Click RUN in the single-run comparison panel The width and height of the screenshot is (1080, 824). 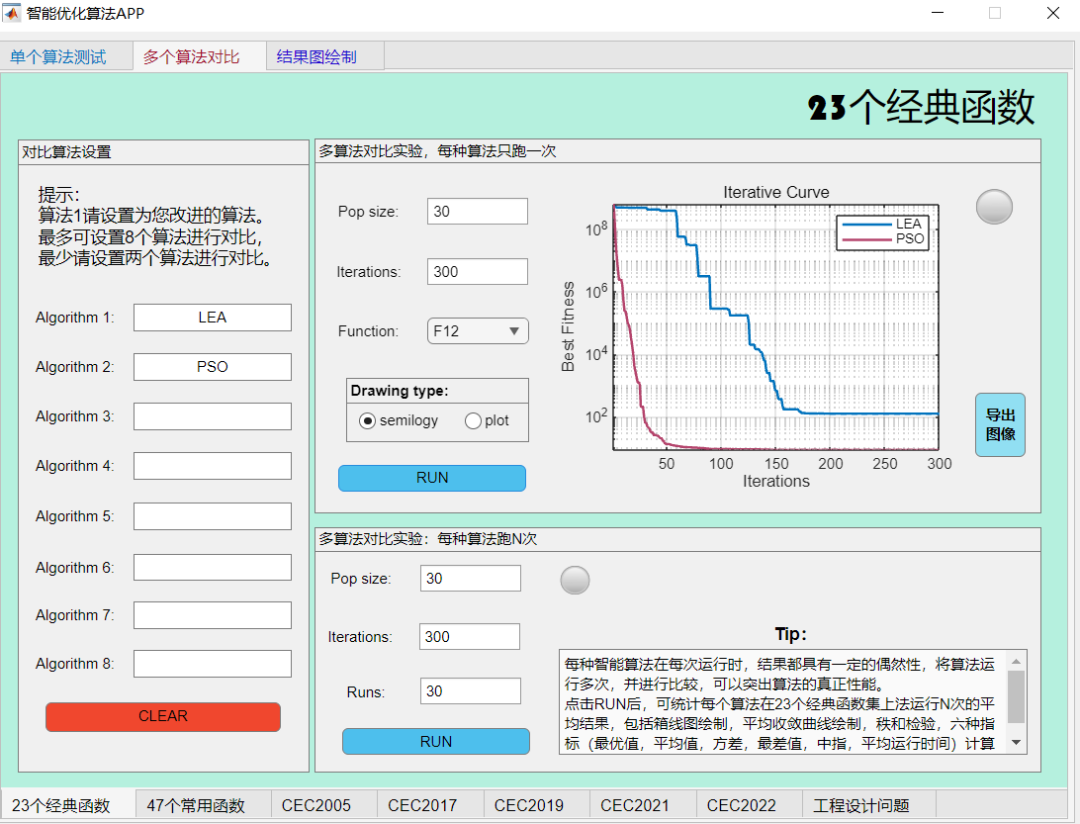[x=432, y=478]
